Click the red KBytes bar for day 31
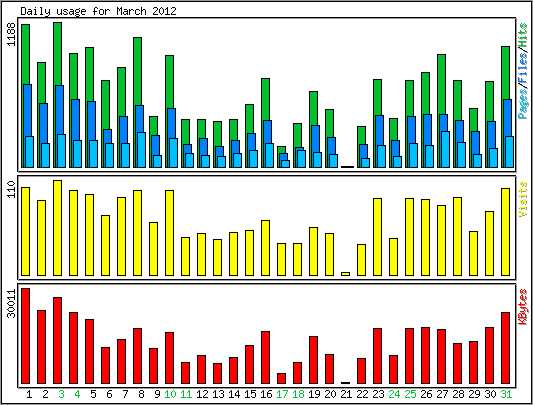Viewport: 533px width, 405px height. pos(505,348)
